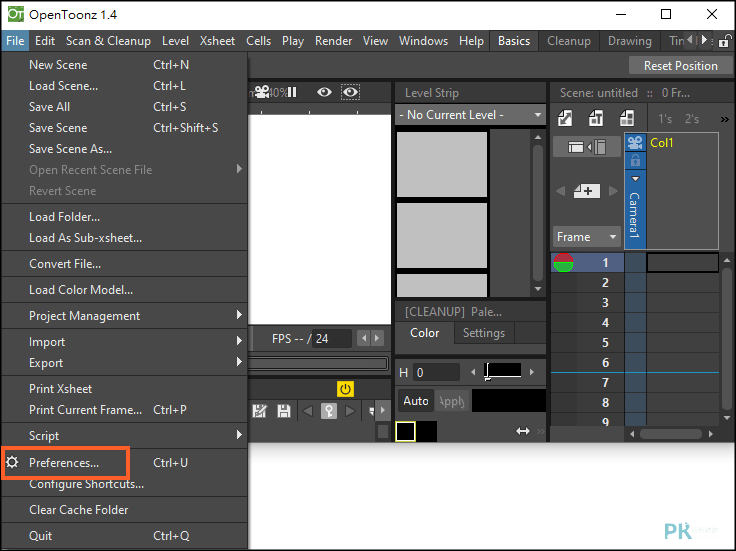Go to next key with right arrow
736x551 pixels.
click(x=350, y=411)
